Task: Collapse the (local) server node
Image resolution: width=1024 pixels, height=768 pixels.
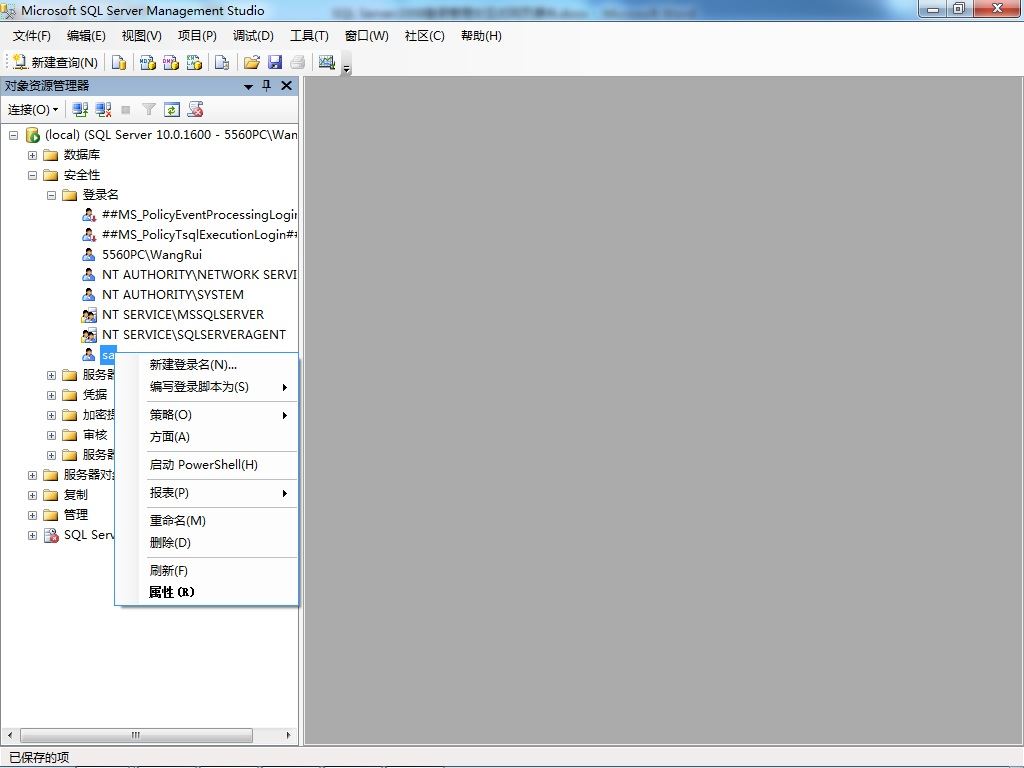Action: click(x=13, y=135)
